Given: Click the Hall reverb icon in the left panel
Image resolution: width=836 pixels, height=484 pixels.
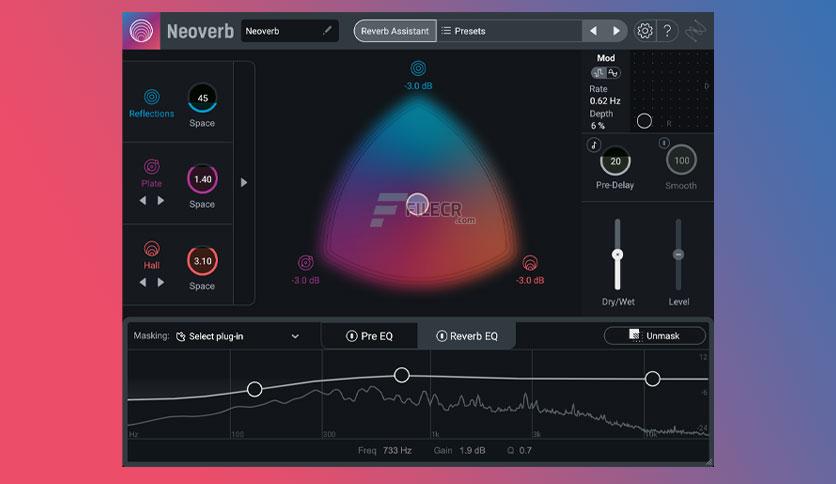Looking at the screenshot, I should coord(151,248).
